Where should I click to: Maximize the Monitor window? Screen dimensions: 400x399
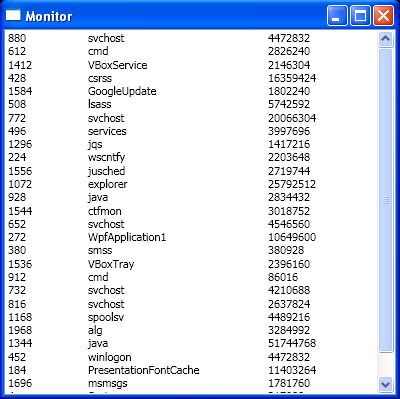360,15
